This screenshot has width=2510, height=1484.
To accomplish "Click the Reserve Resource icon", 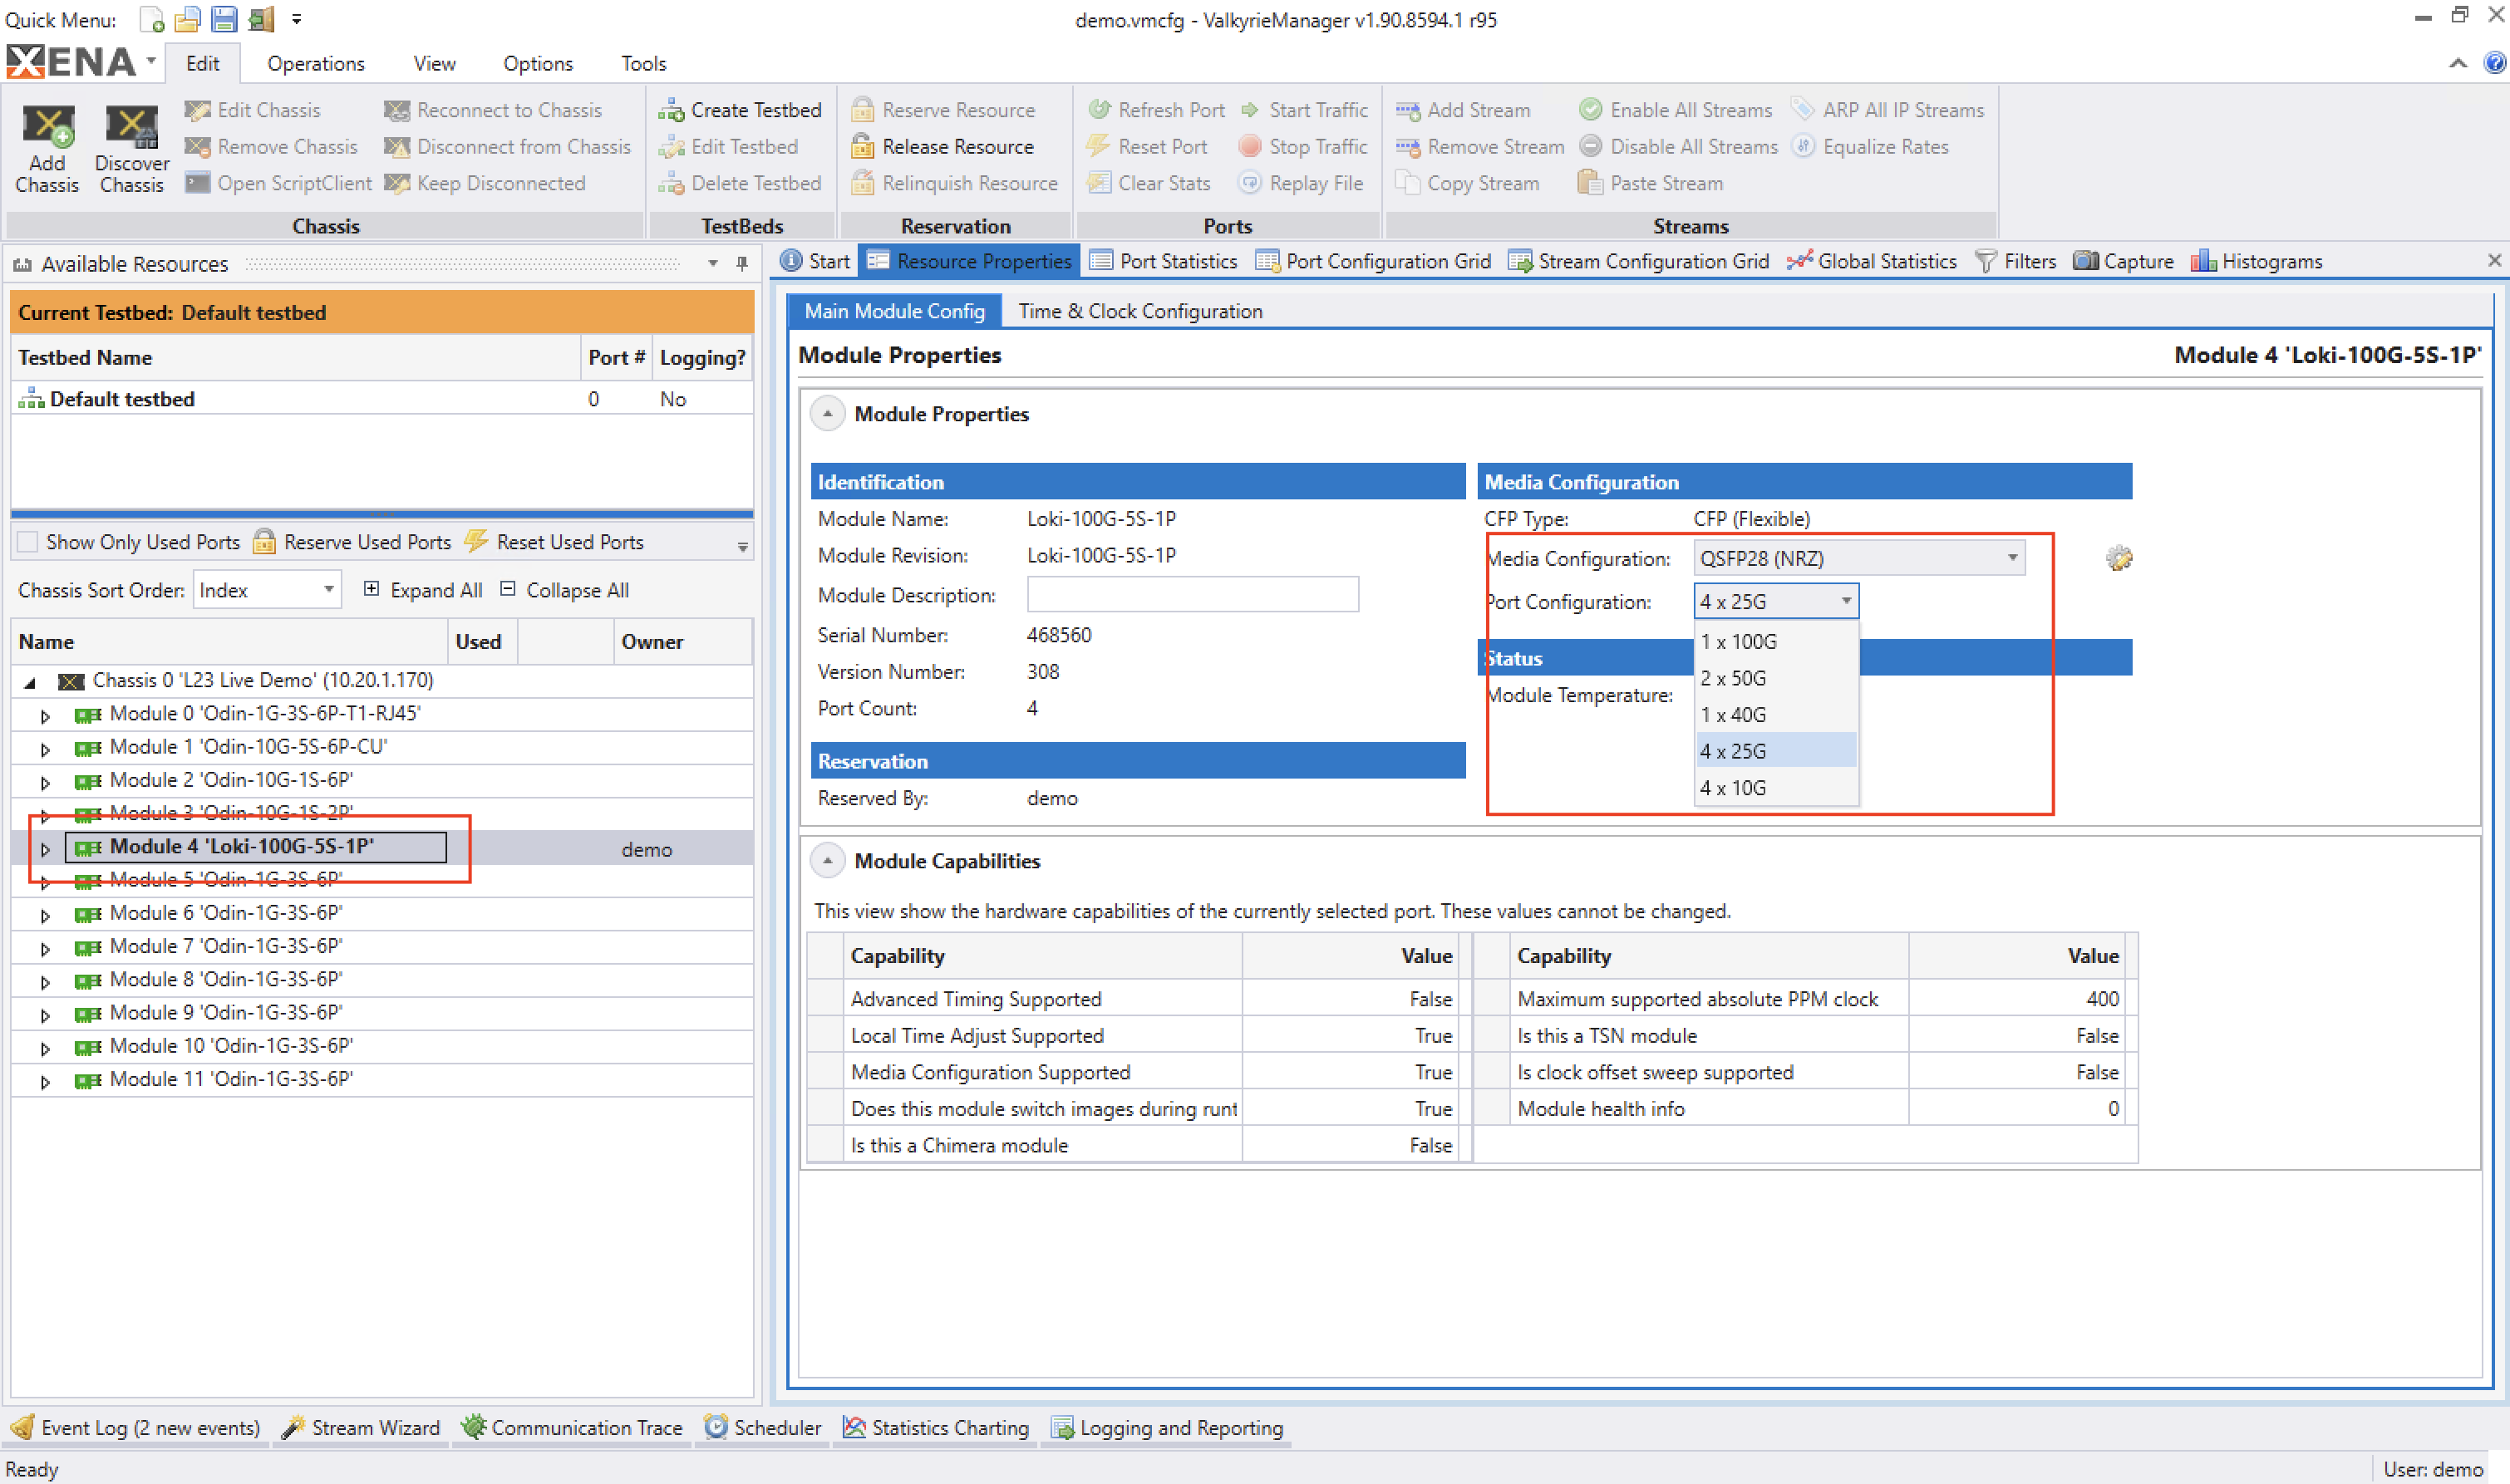I will pos(862,110).
